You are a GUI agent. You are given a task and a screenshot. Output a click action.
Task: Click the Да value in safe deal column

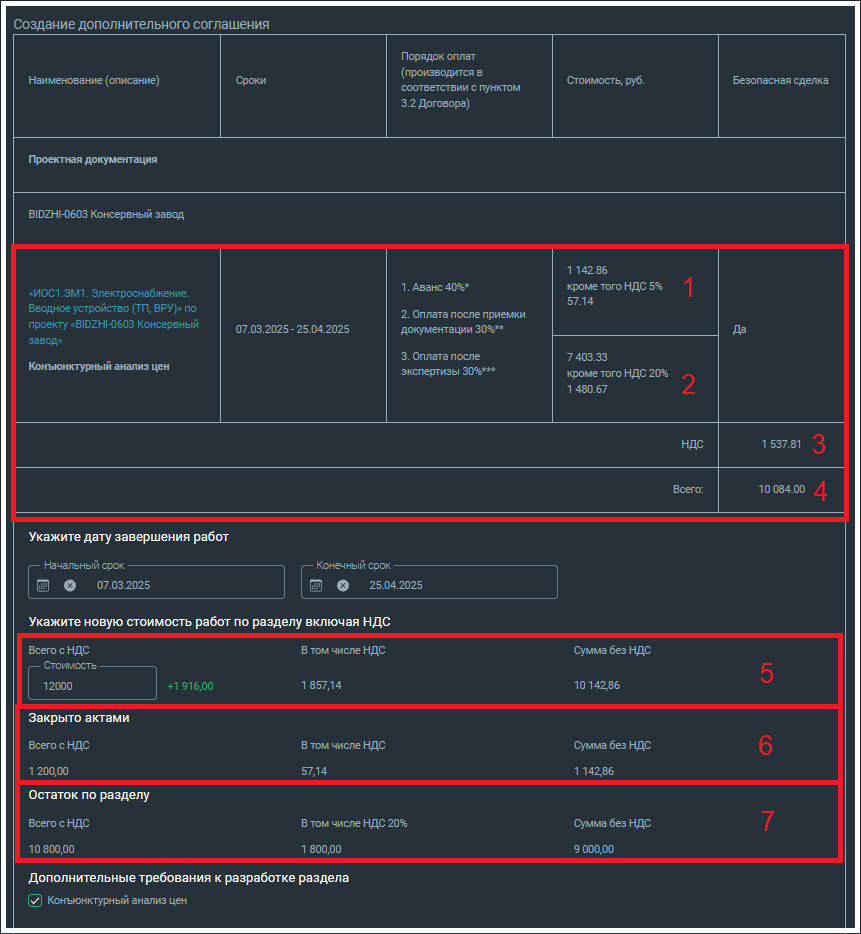(739, 328)
